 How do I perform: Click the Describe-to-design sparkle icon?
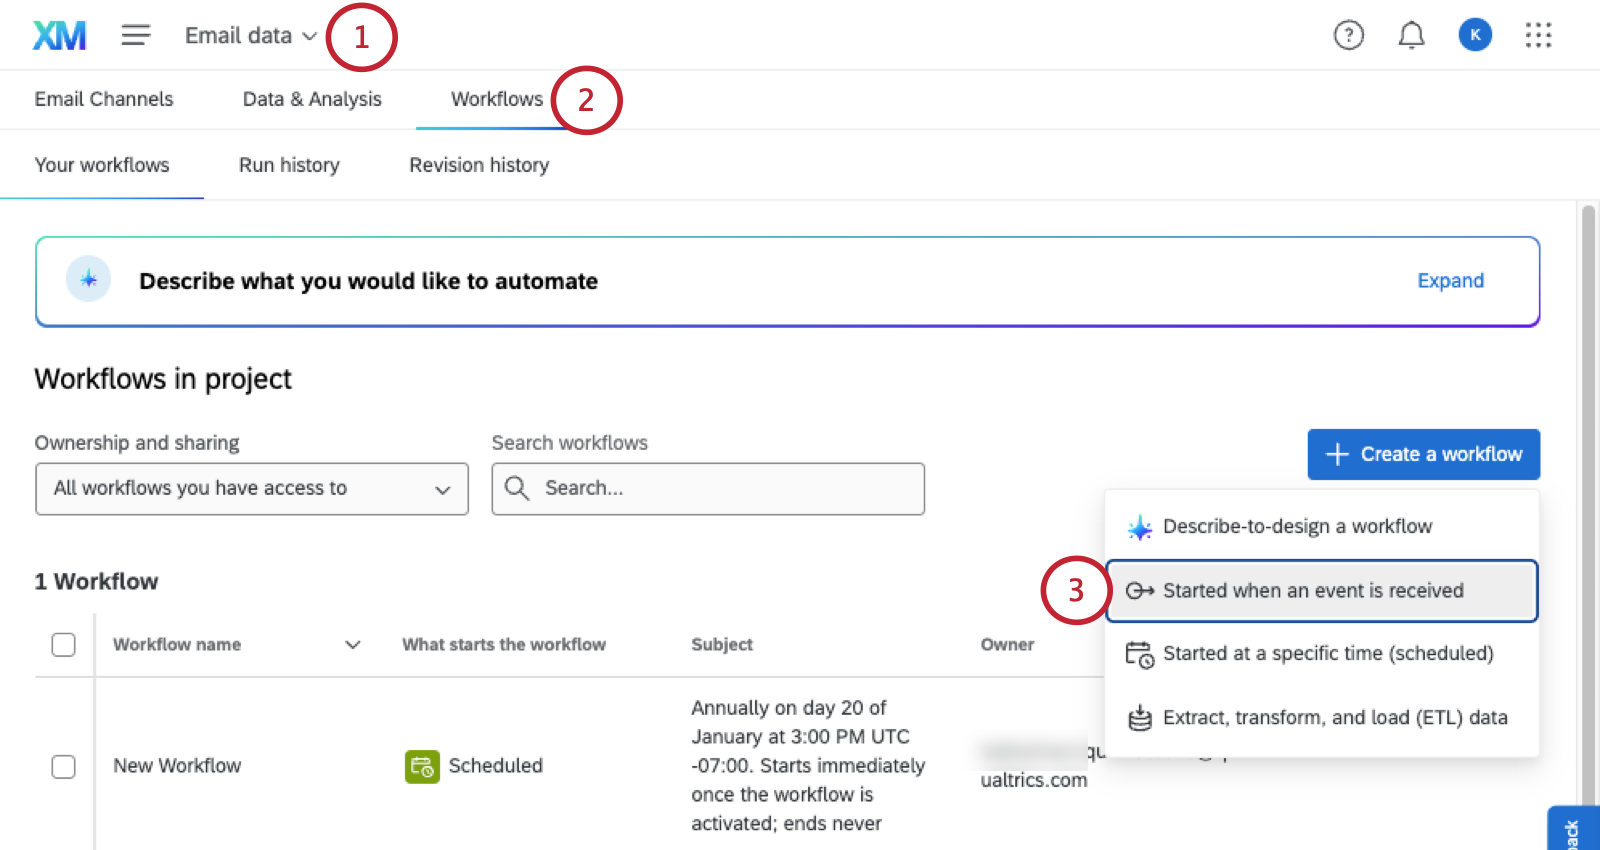click(1139, 527)
